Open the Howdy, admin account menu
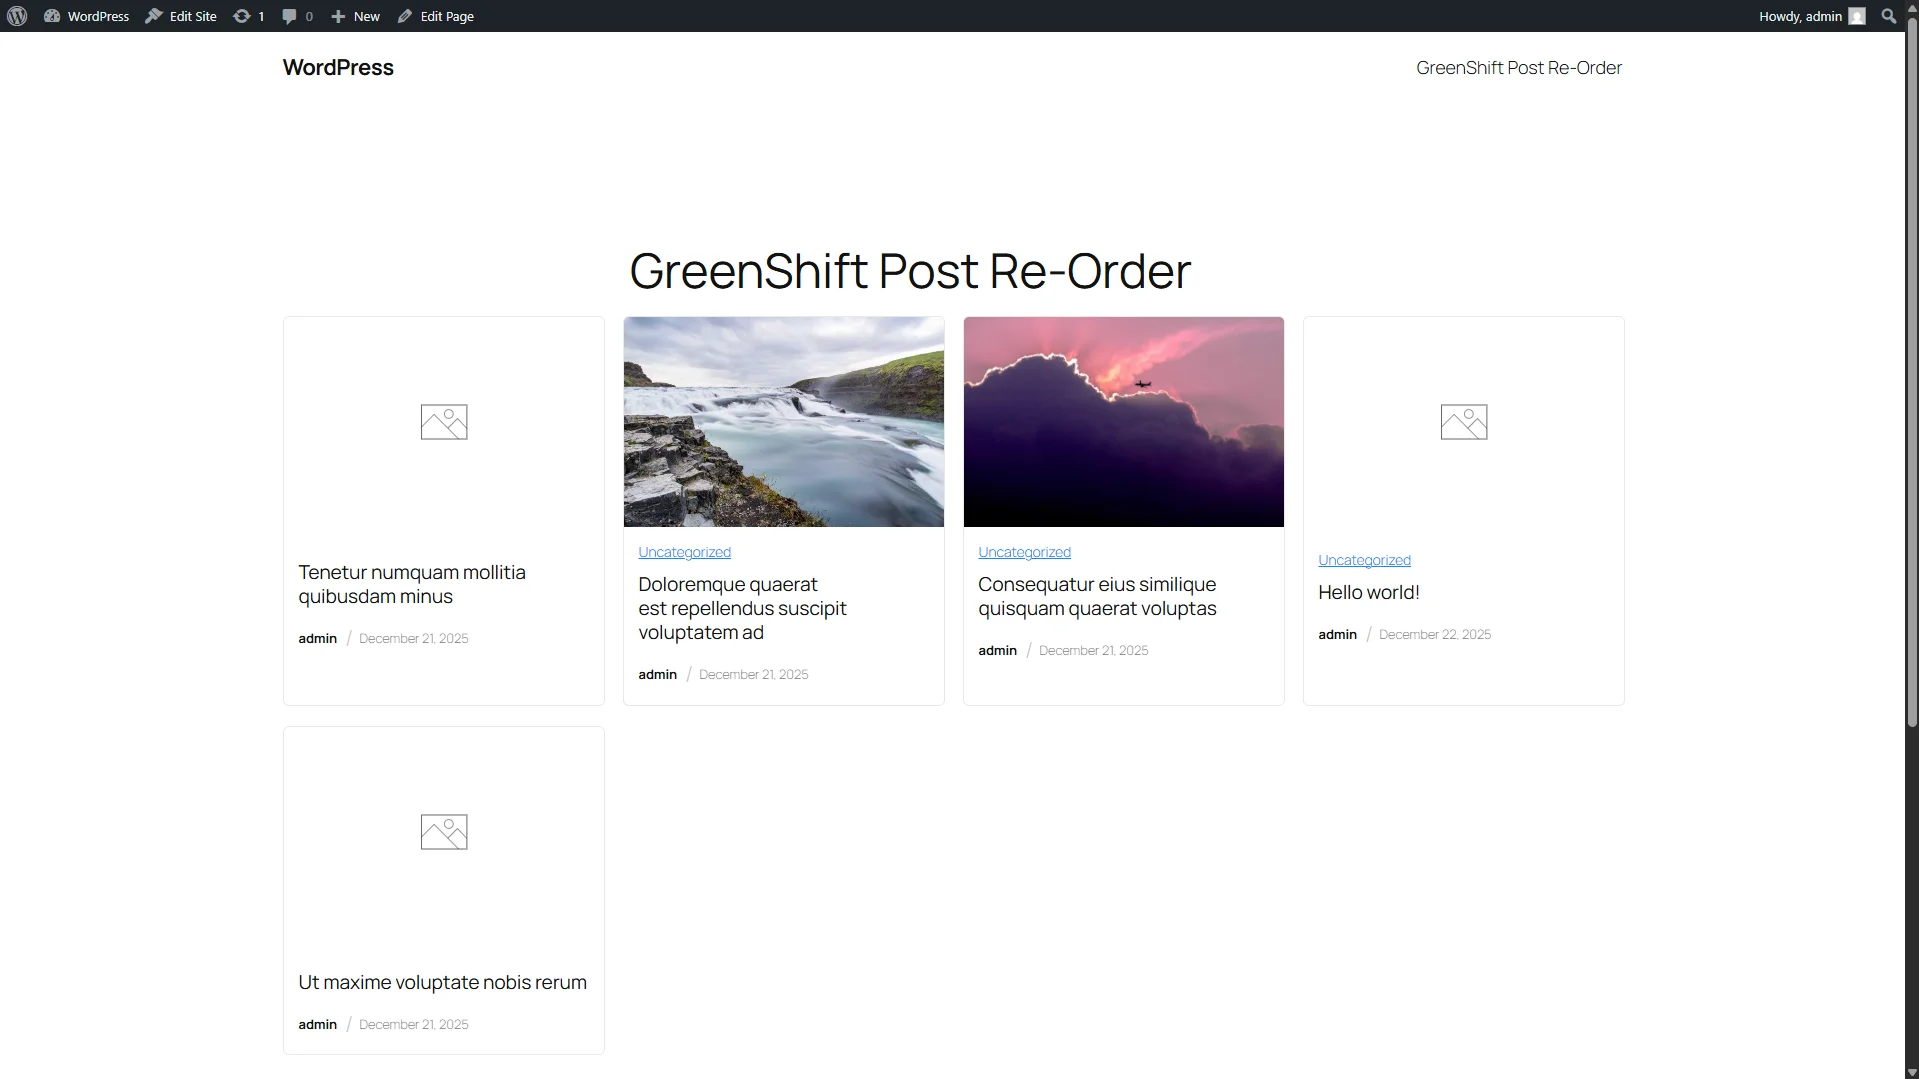The width and height of the screenshot is (1919, 1079). [1811, 16]
